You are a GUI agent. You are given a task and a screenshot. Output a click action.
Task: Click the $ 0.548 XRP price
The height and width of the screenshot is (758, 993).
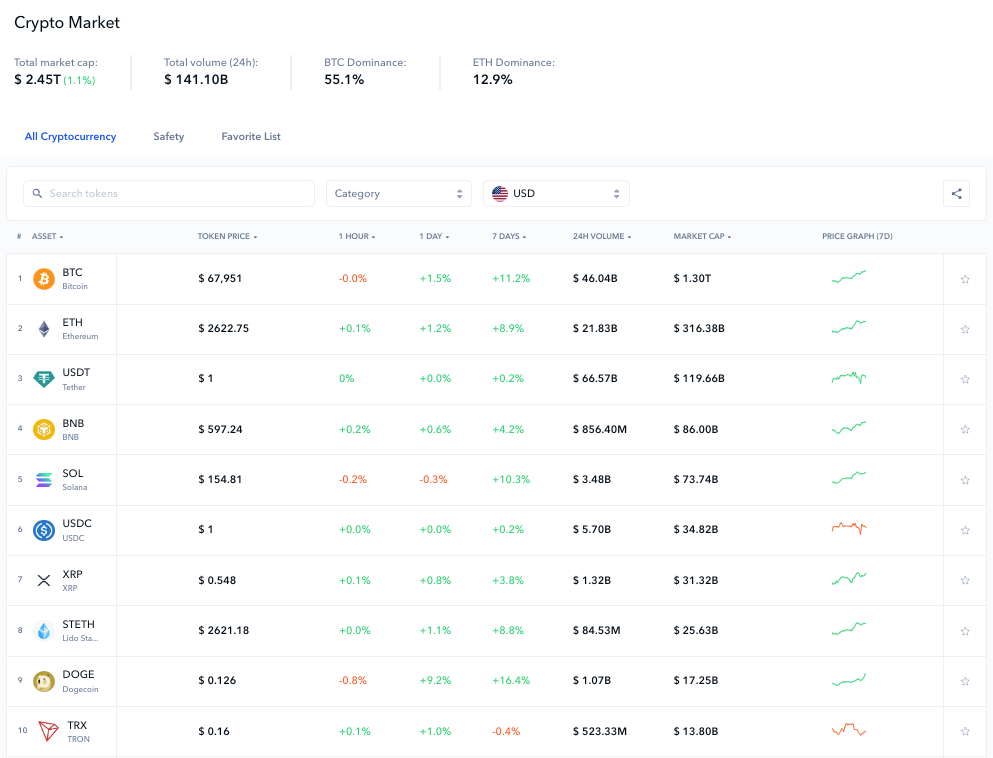pyautogui.click(x=217, y=580)
